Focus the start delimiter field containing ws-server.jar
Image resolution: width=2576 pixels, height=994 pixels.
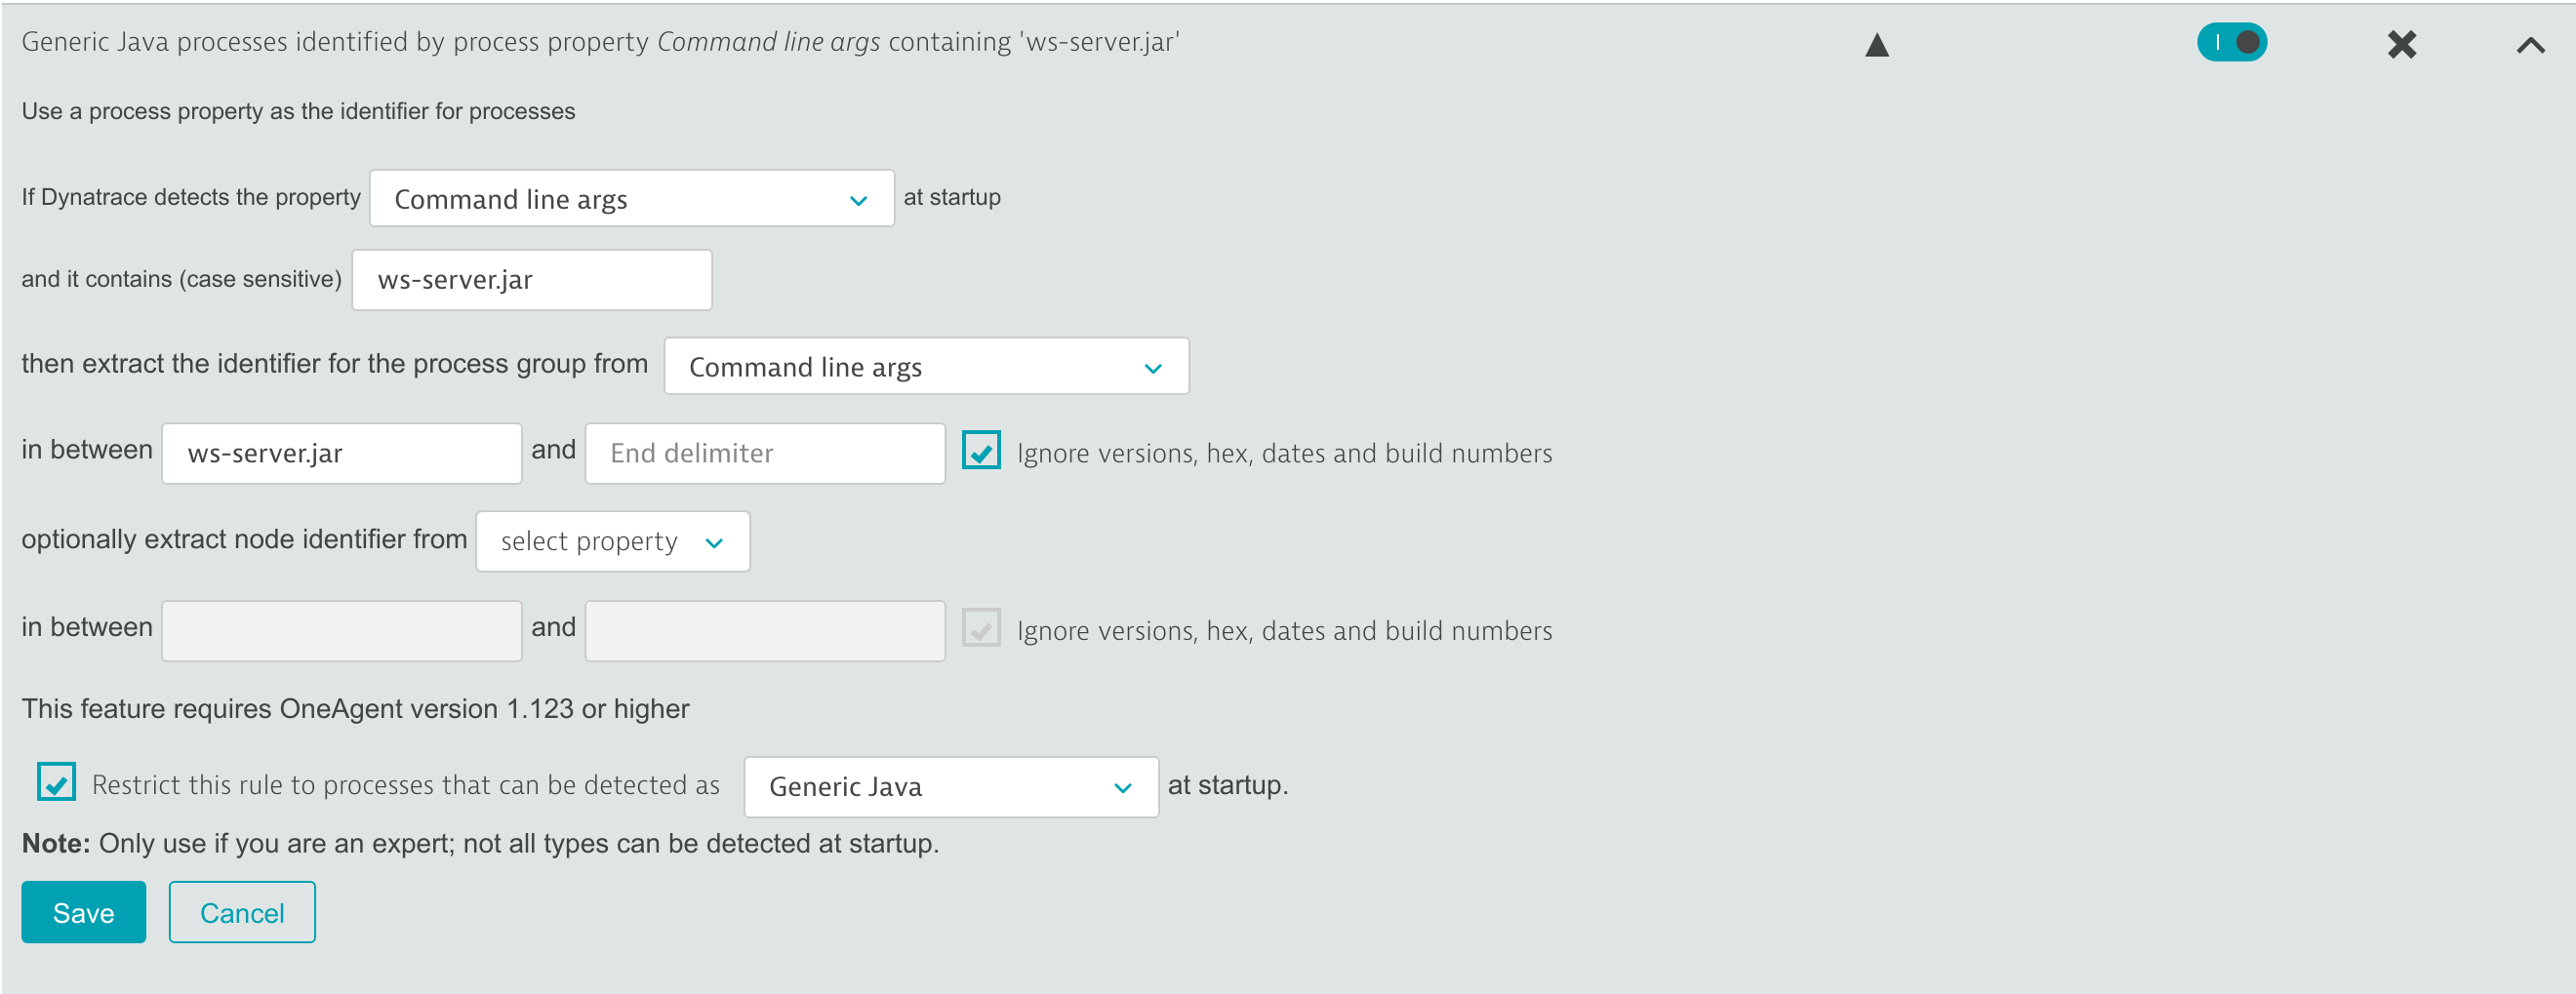coord(341,454)
